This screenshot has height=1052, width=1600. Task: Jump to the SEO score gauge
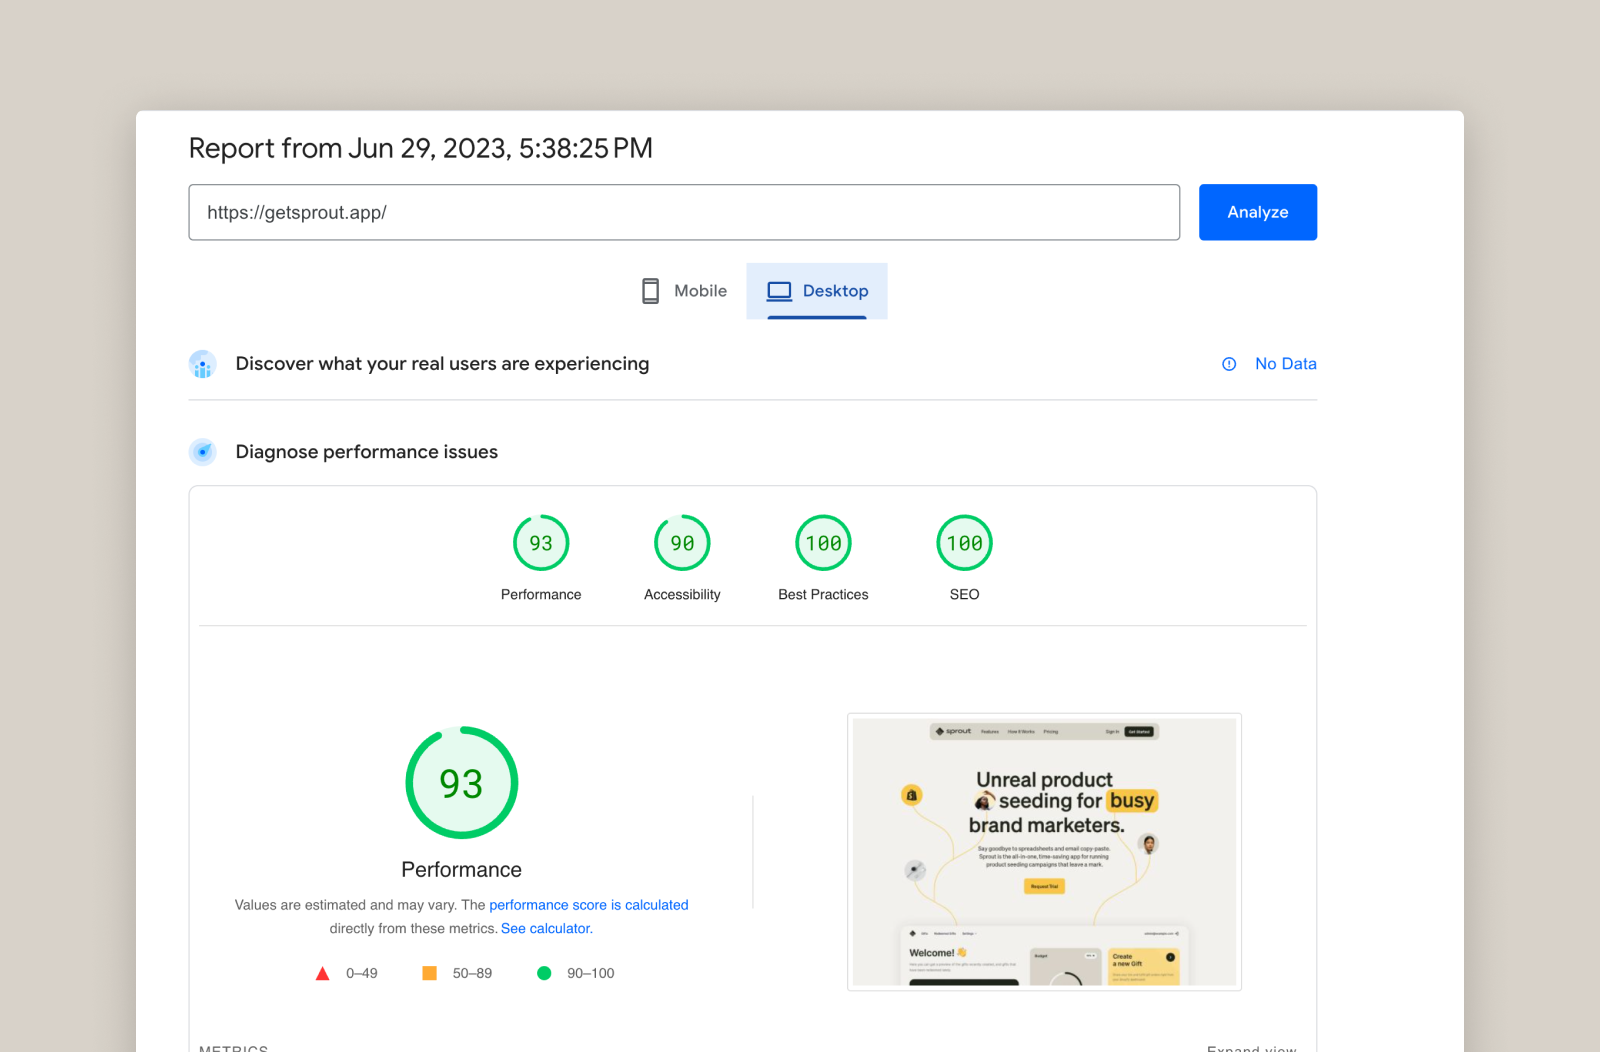[964, 543]
